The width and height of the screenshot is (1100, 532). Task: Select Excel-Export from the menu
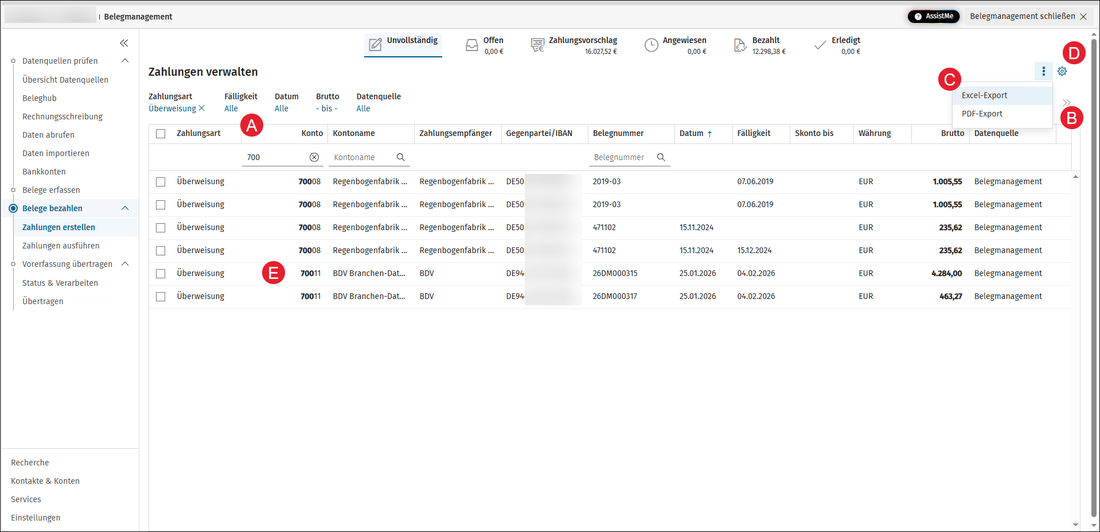[x=1002, y=95]
